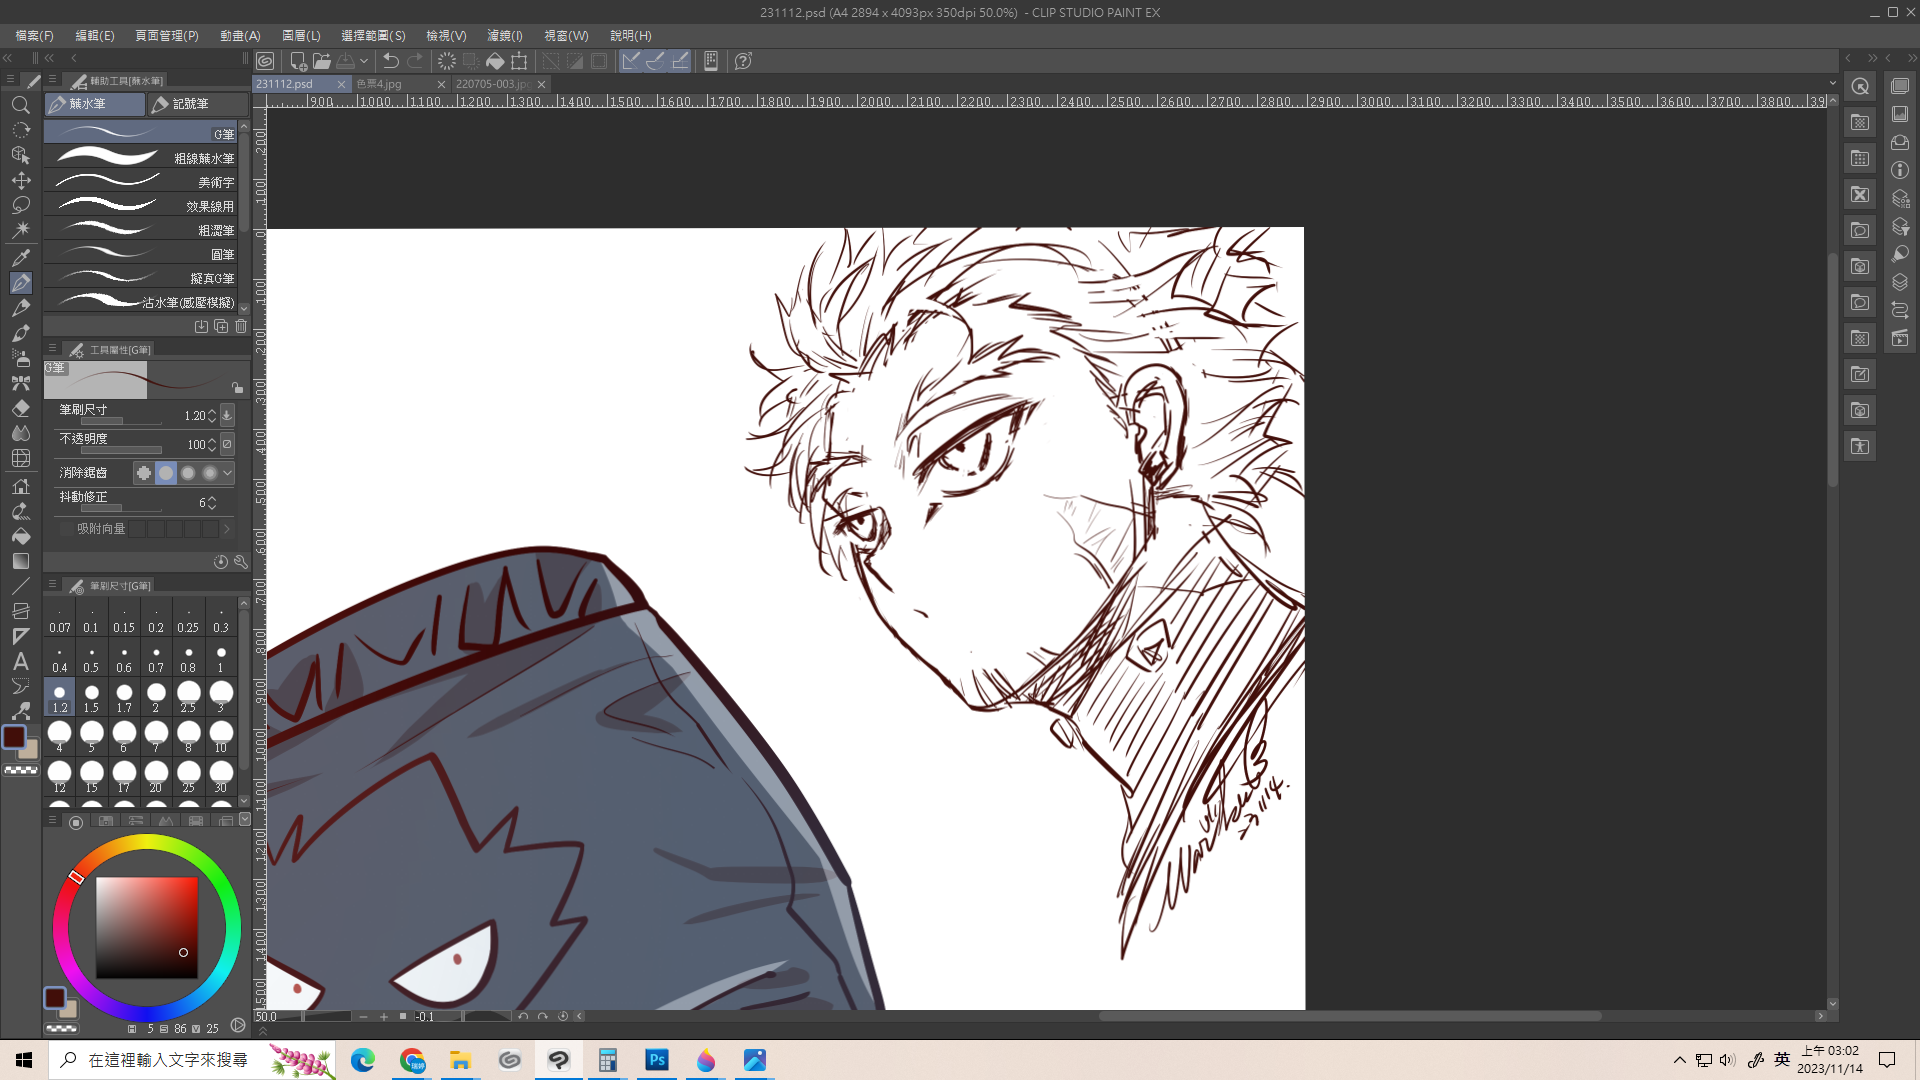Choose the 粗線蘸水筆 brush
Viewport: 1920px width, 1080px height.
click(140, 157)
